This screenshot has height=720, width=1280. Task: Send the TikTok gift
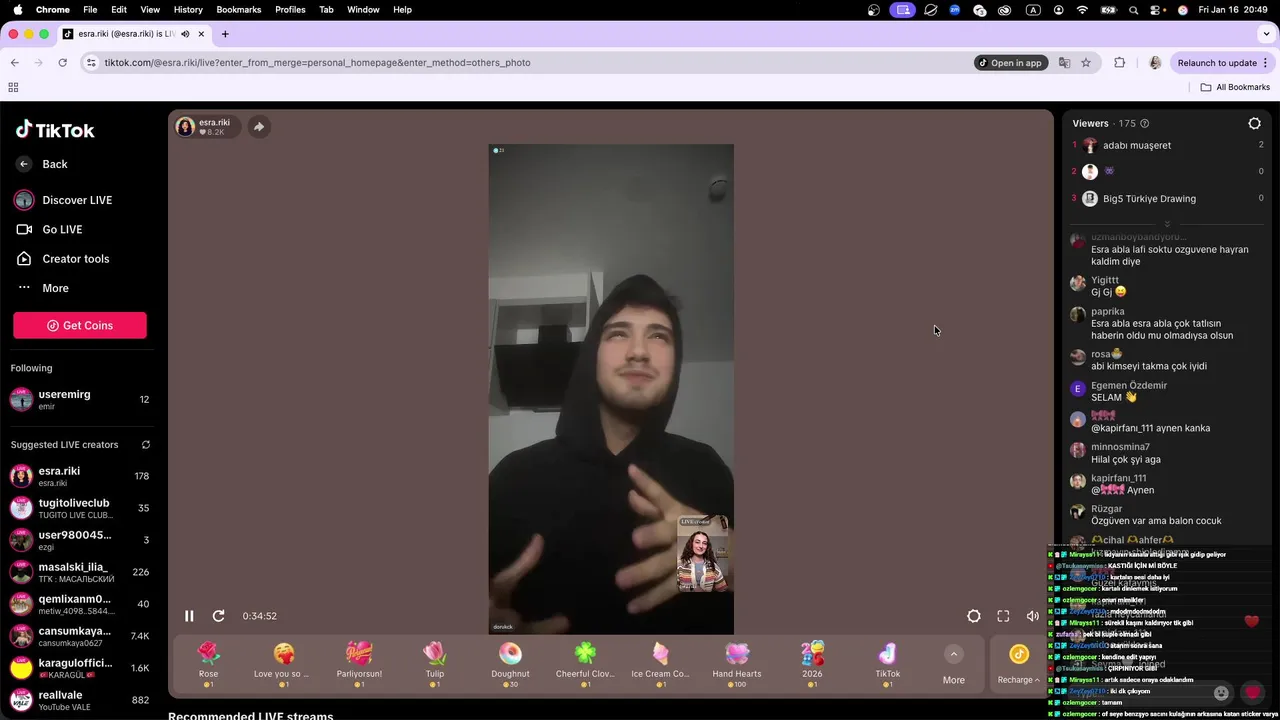888,663
